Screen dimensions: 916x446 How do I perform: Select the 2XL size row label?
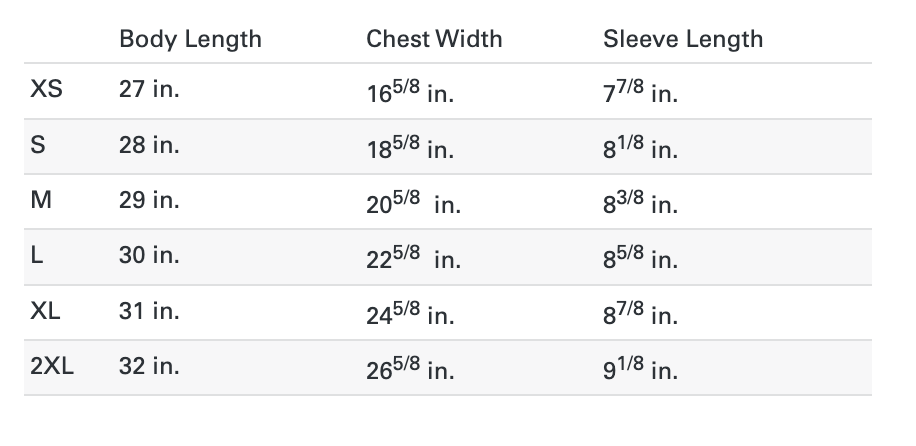(x=52, y=366)
